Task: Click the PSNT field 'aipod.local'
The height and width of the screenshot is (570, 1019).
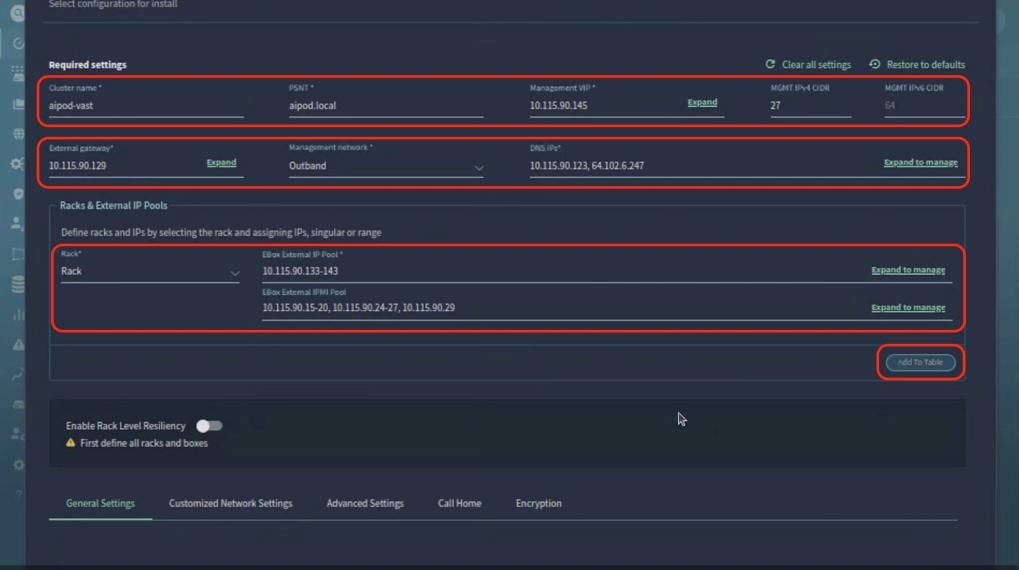Action: click(x=386, y=105)
